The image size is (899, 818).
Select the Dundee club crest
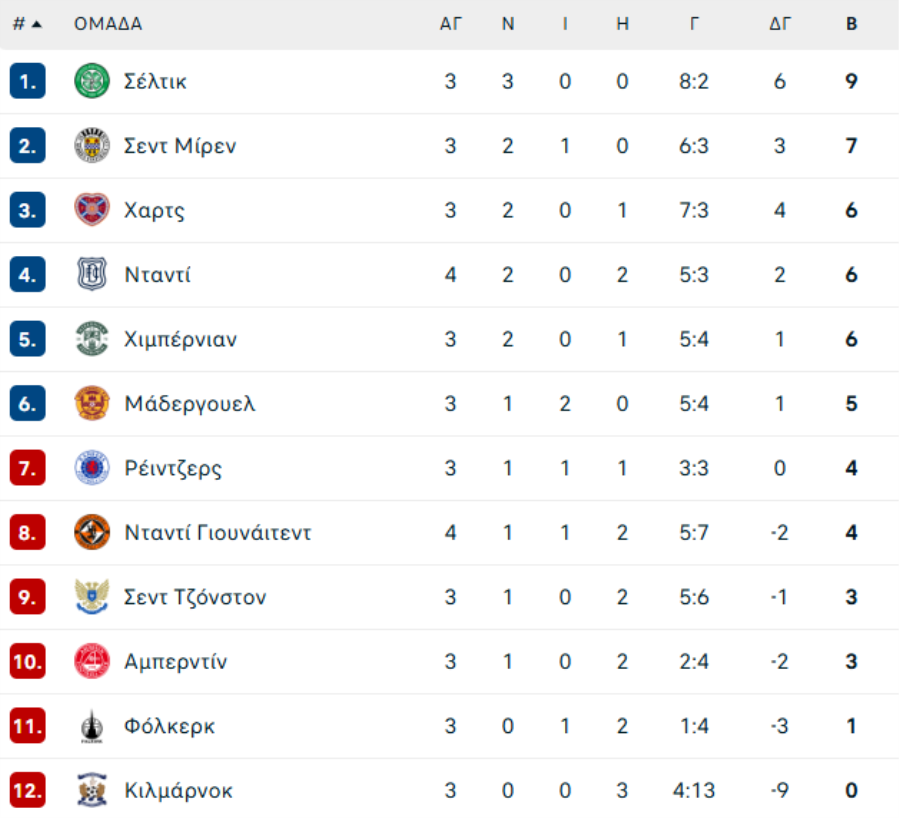click(92, 275)
